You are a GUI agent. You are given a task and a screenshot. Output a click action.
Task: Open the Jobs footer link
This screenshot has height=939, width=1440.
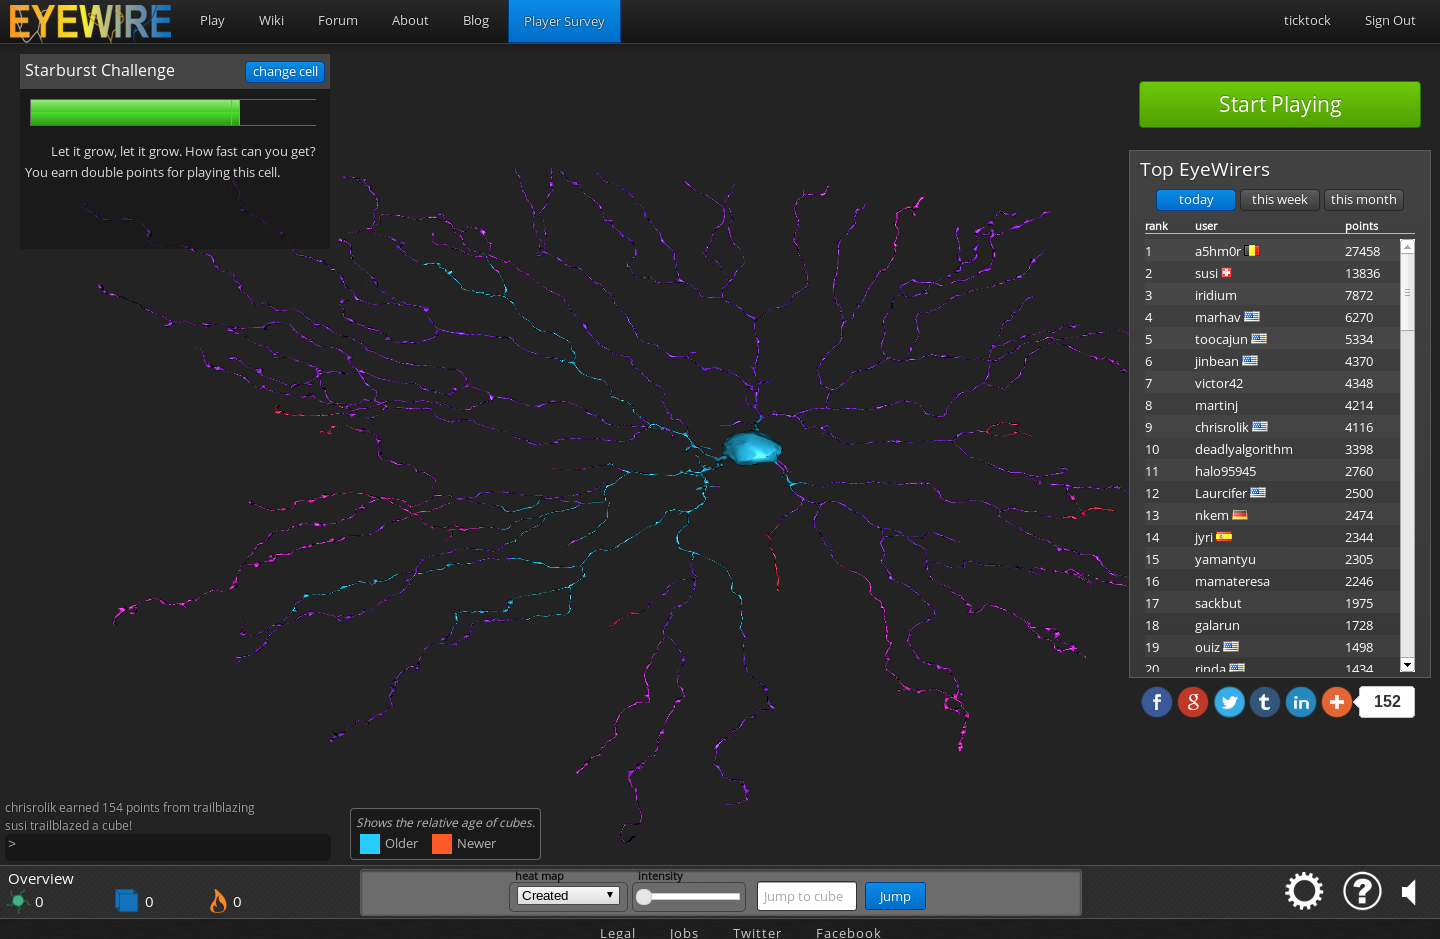pos(684,932)
